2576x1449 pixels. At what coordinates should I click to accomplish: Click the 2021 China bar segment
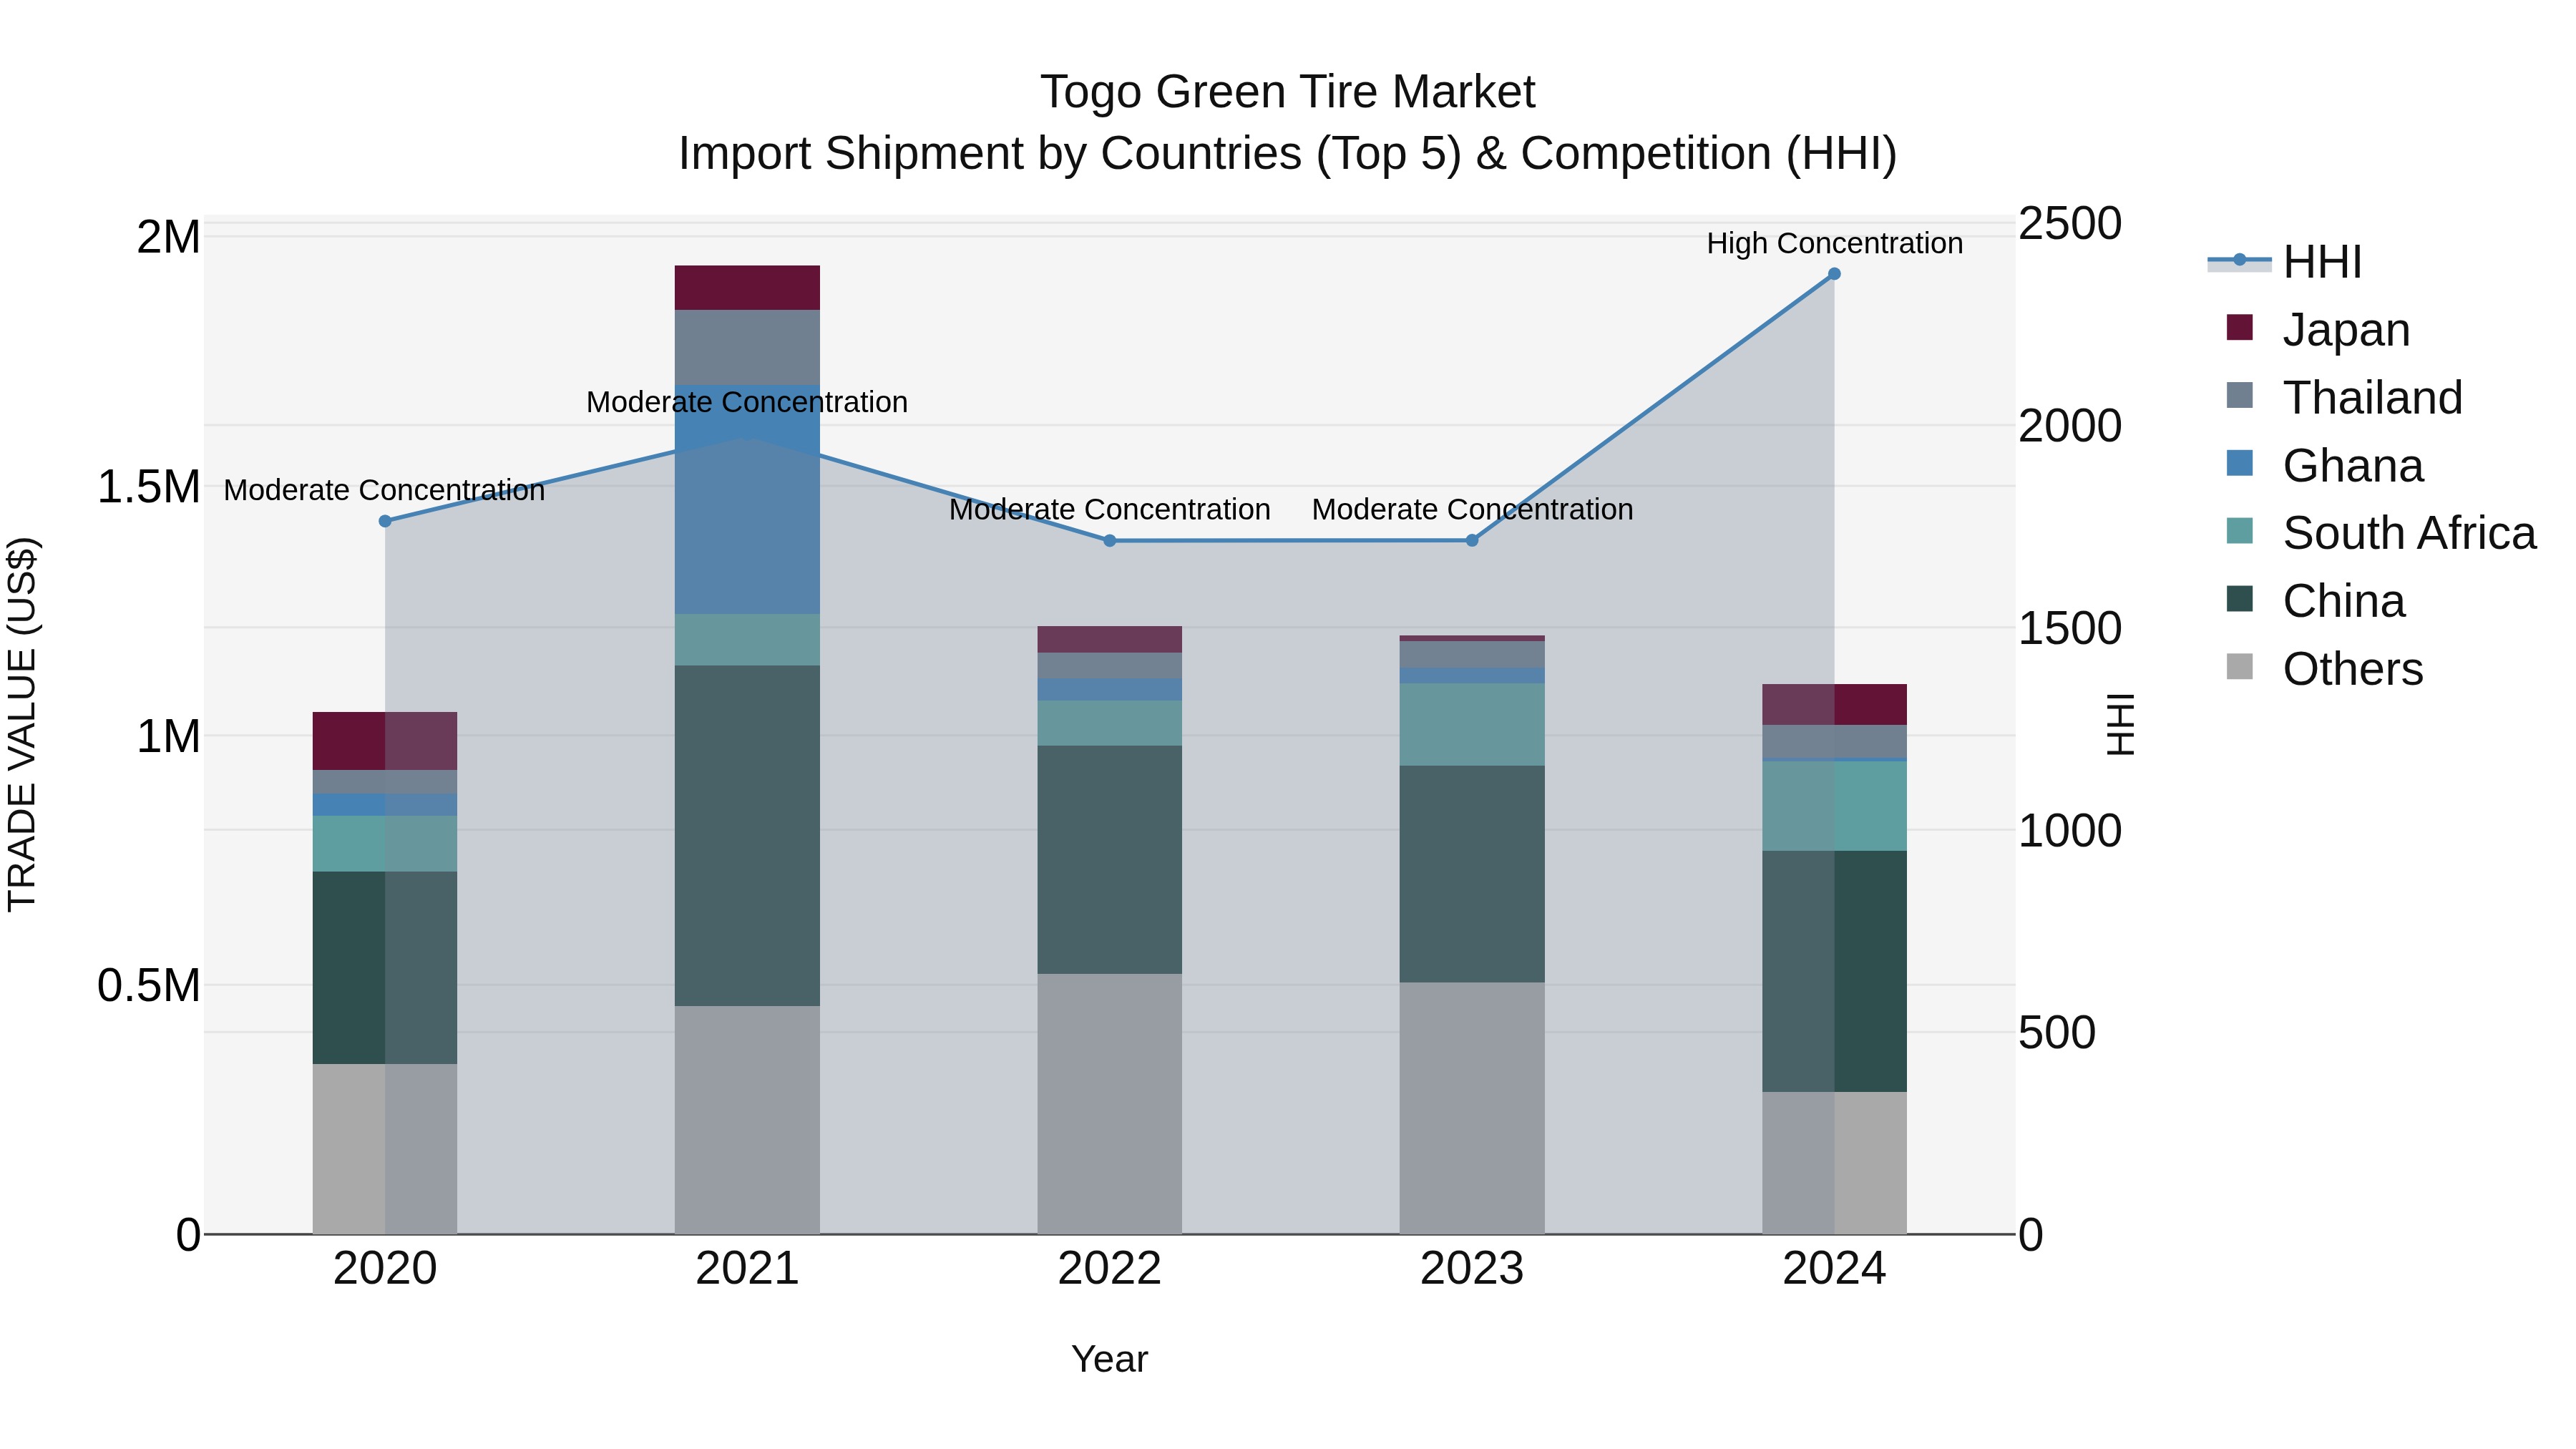tap(747, 836)
